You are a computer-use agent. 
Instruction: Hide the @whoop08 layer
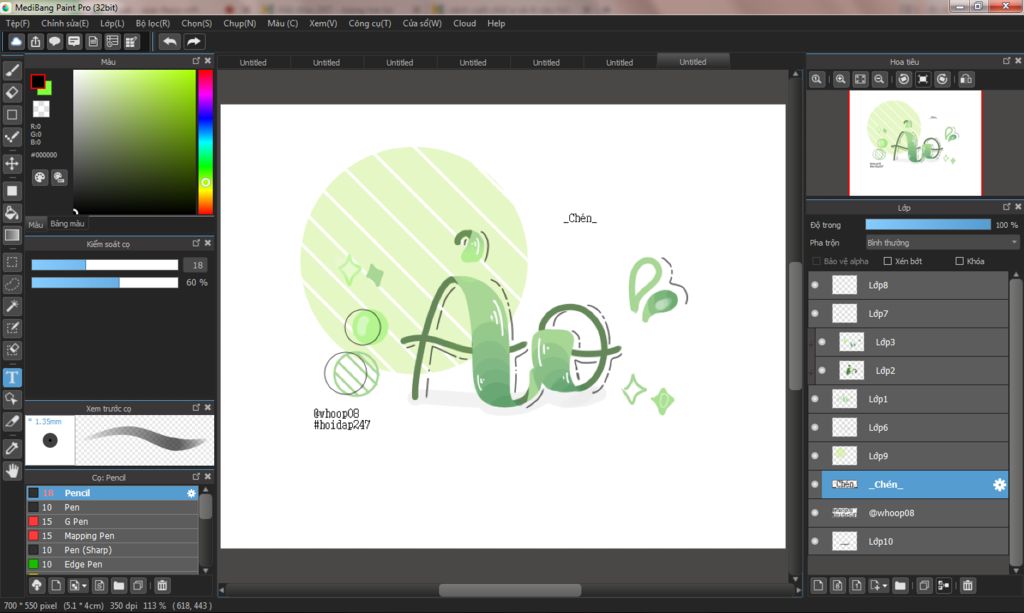click(x=815, y=513)
